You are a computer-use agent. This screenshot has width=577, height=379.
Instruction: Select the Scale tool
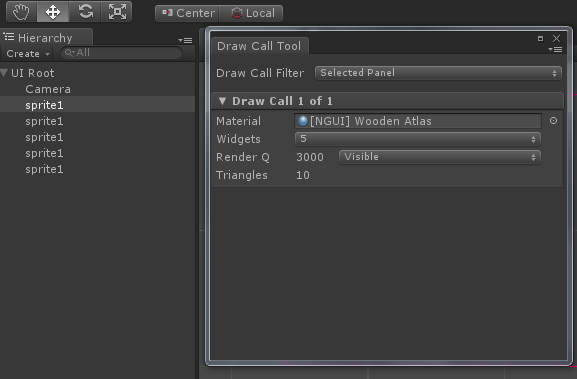click(117, 12)
